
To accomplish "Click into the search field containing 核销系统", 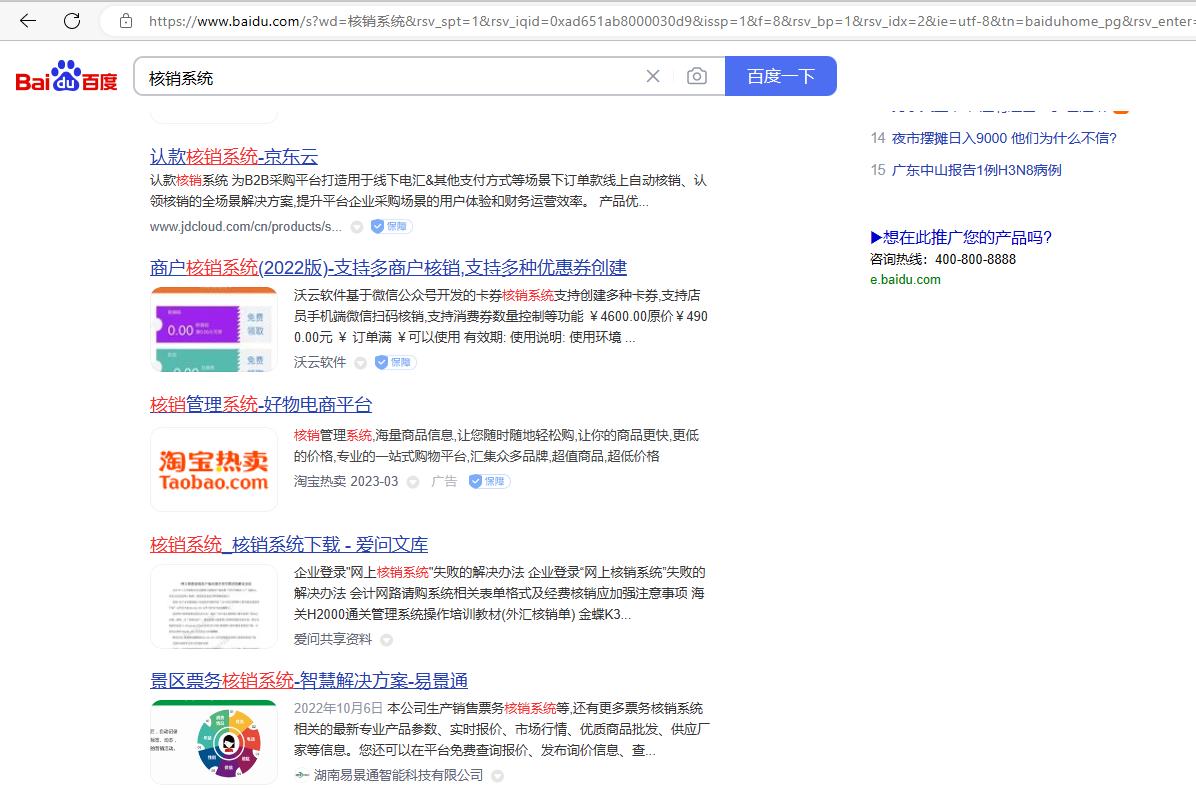I will click(x=390, y=77).
